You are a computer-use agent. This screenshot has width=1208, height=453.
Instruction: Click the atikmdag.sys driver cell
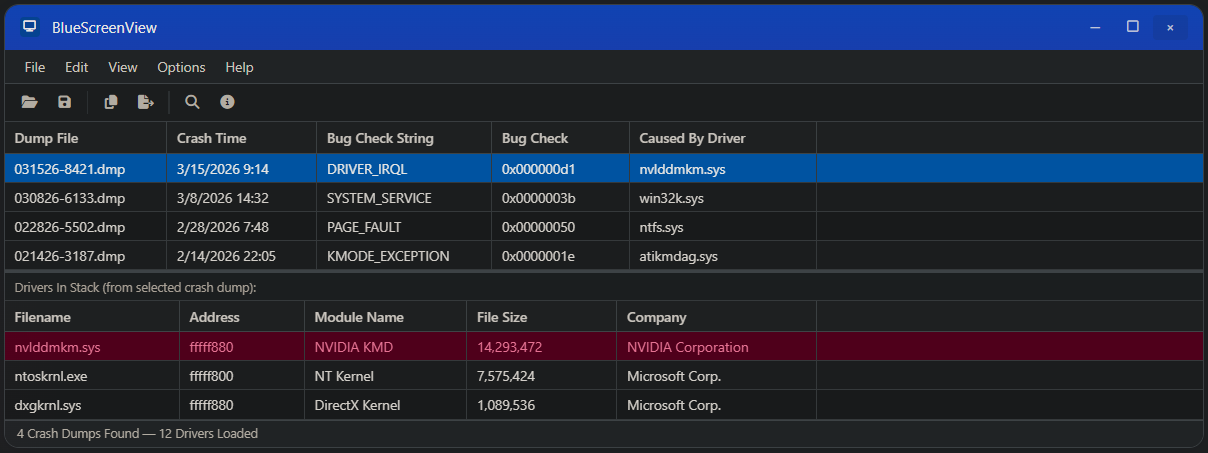(x=679, y=256)
